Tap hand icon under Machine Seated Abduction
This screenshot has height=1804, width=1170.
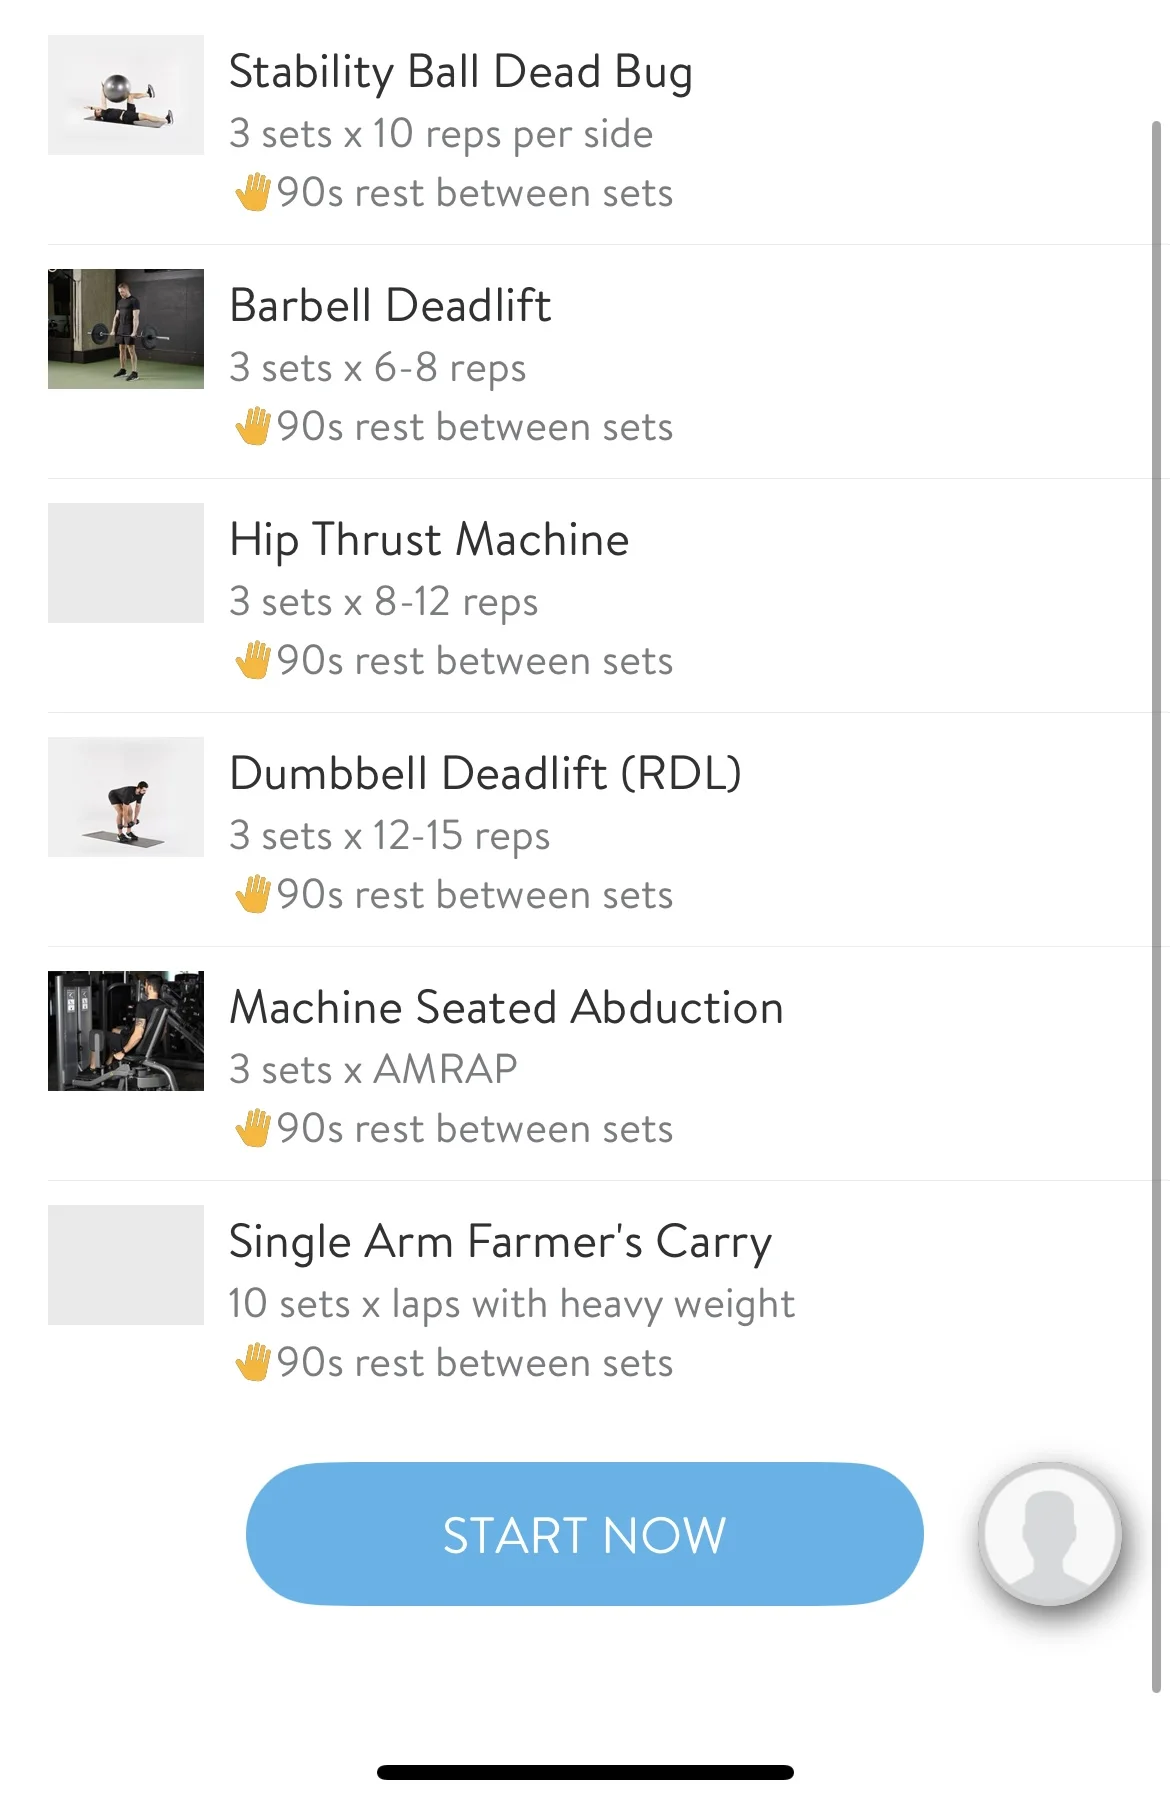(253, 1129)
